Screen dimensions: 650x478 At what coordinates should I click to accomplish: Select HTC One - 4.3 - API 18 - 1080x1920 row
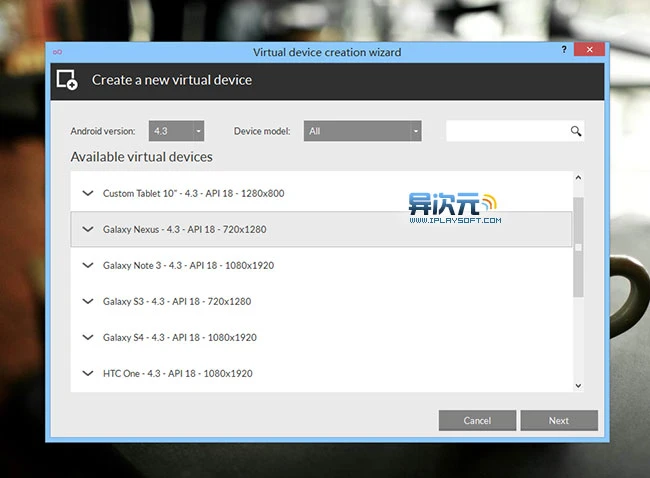point(177,373)
